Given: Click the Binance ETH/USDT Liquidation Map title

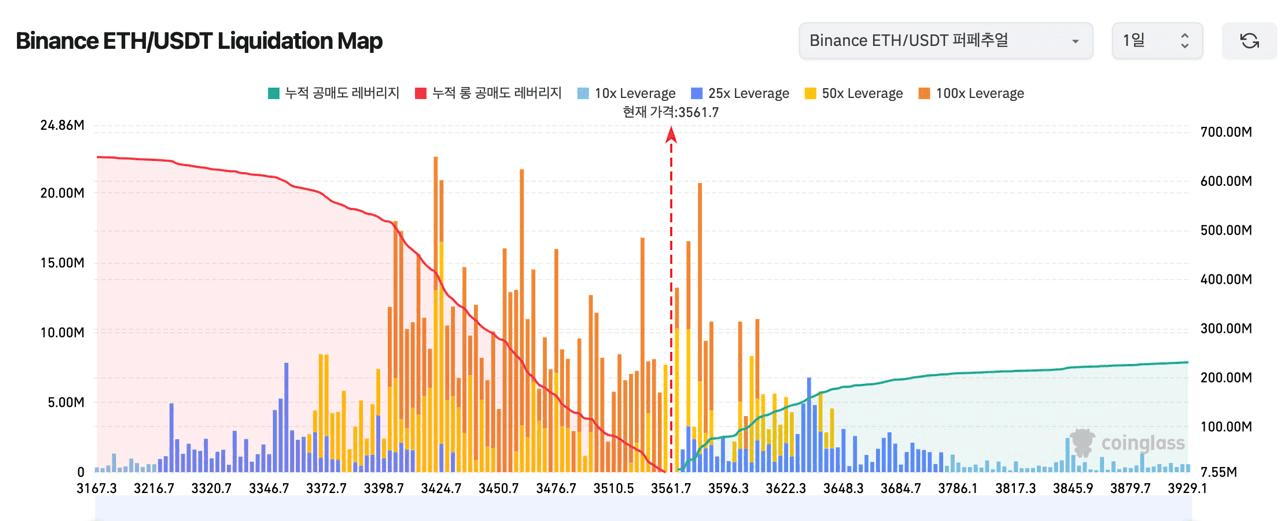Looking at the screenshot, I should click(x=199, y=41).
